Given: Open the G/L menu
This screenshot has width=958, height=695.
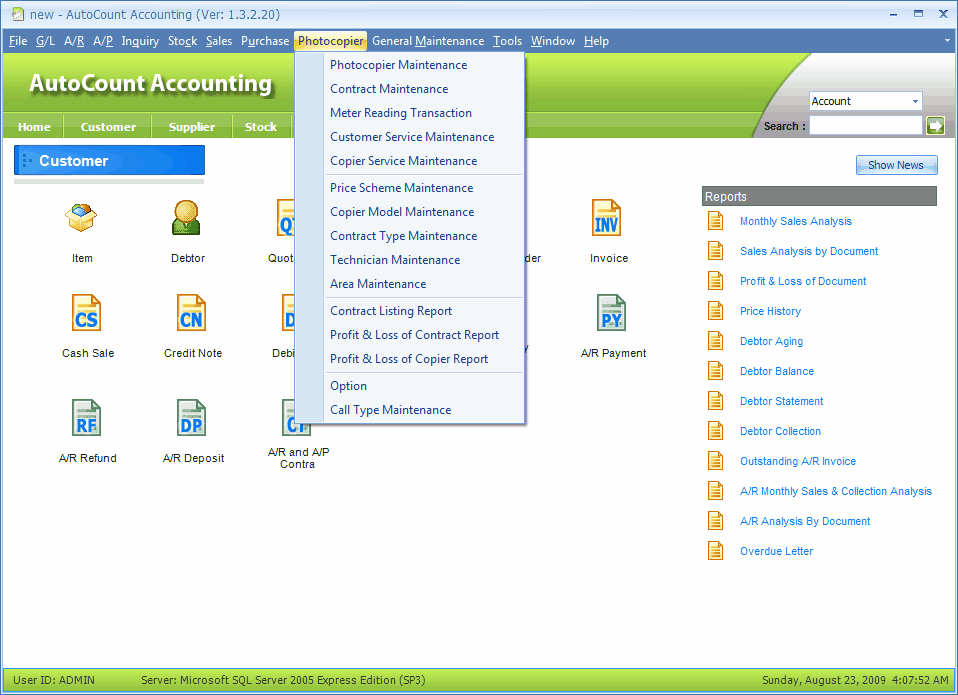Looking at the screenshot, I should (x=45, y=41).
